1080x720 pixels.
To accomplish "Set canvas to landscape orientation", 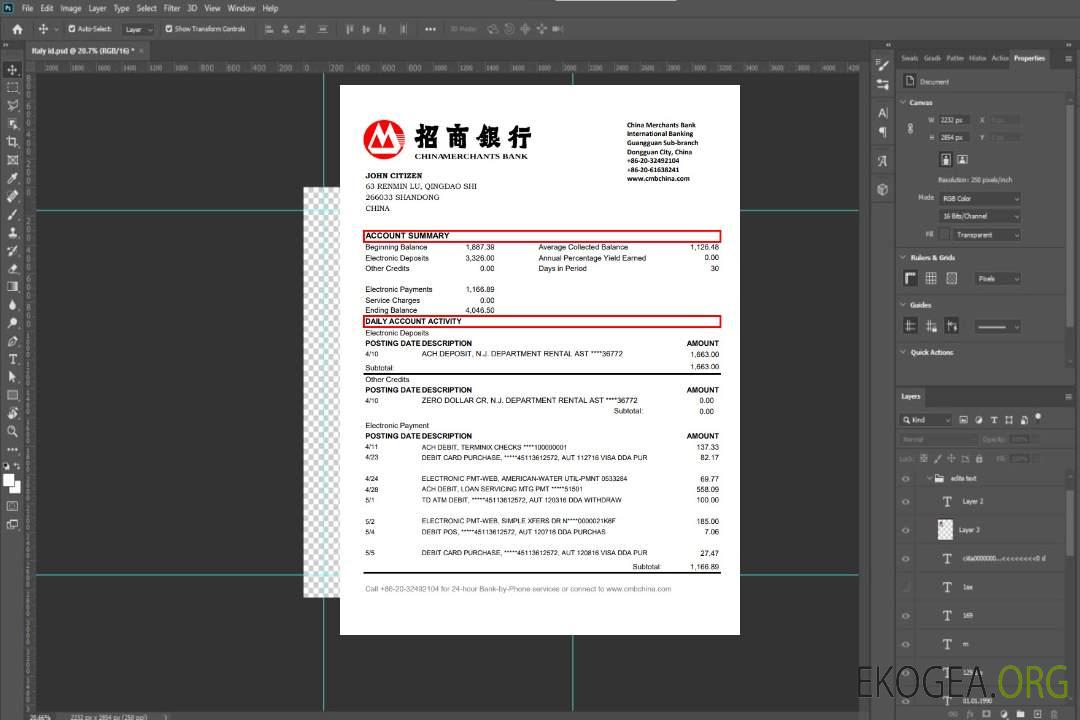I will (963, 160).
